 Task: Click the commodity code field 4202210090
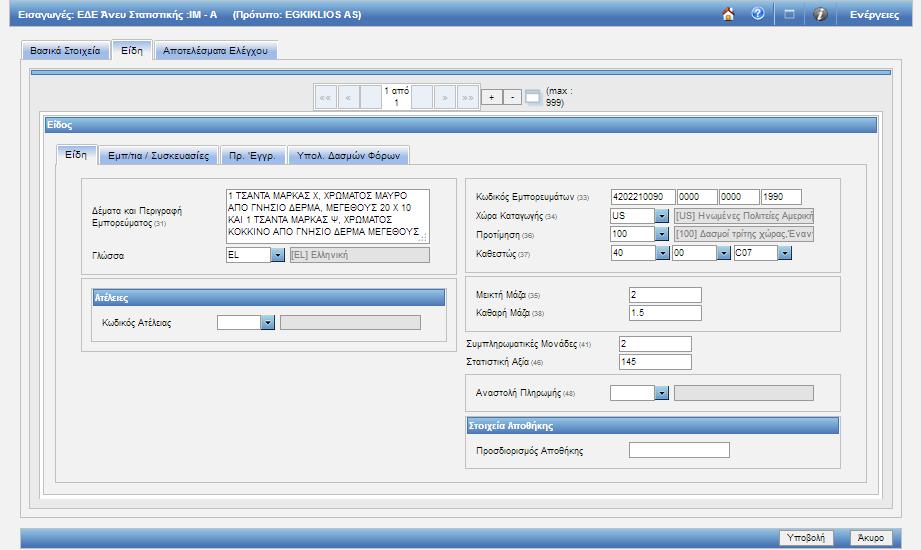[643, 197]
